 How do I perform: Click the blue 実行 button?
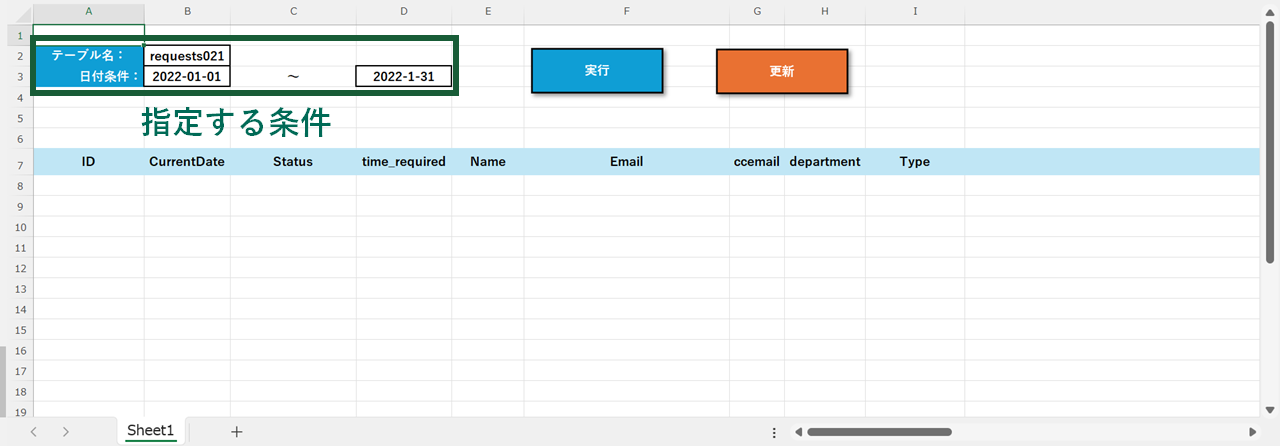(x=597, y=71)
